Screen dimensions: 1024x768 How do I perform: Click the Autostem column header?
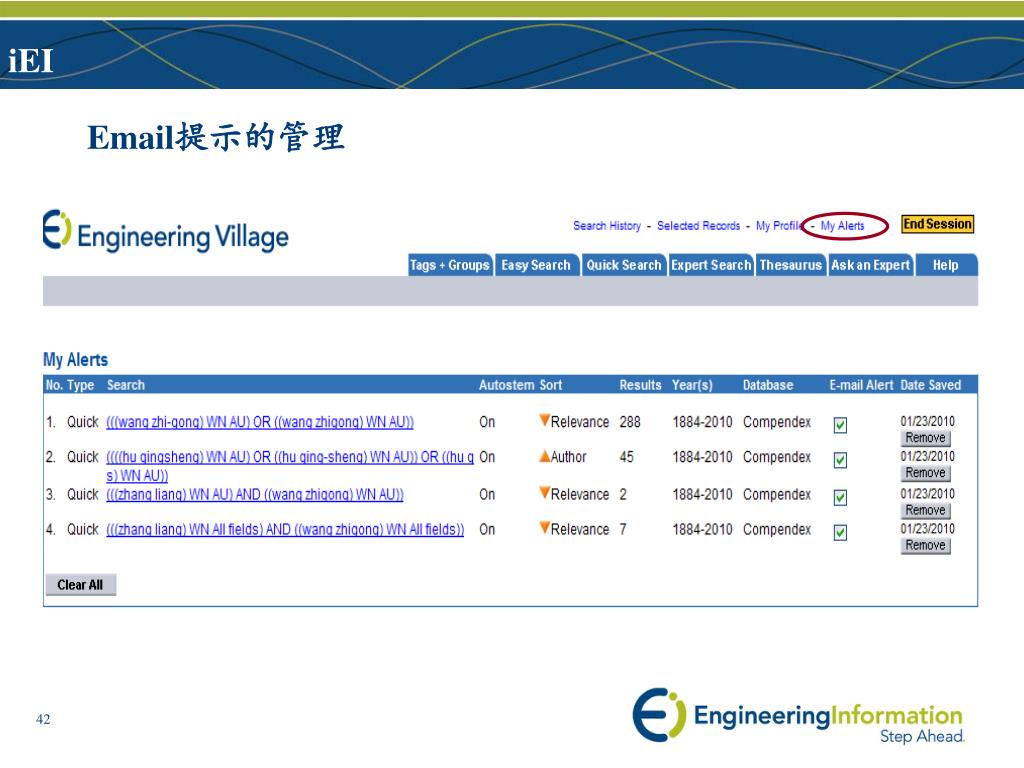click(506, 385)
